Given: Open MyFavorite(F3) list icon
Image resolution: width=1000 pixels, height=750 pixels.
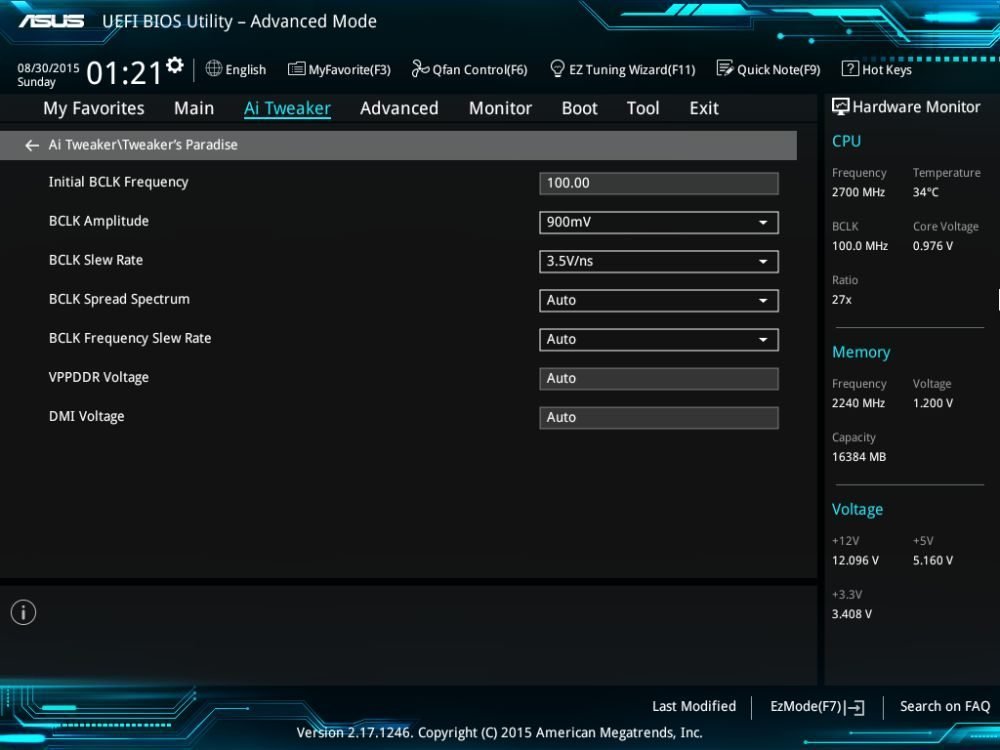Looking at the screenshot, I should pyautogui.click(x=296, y=68).
